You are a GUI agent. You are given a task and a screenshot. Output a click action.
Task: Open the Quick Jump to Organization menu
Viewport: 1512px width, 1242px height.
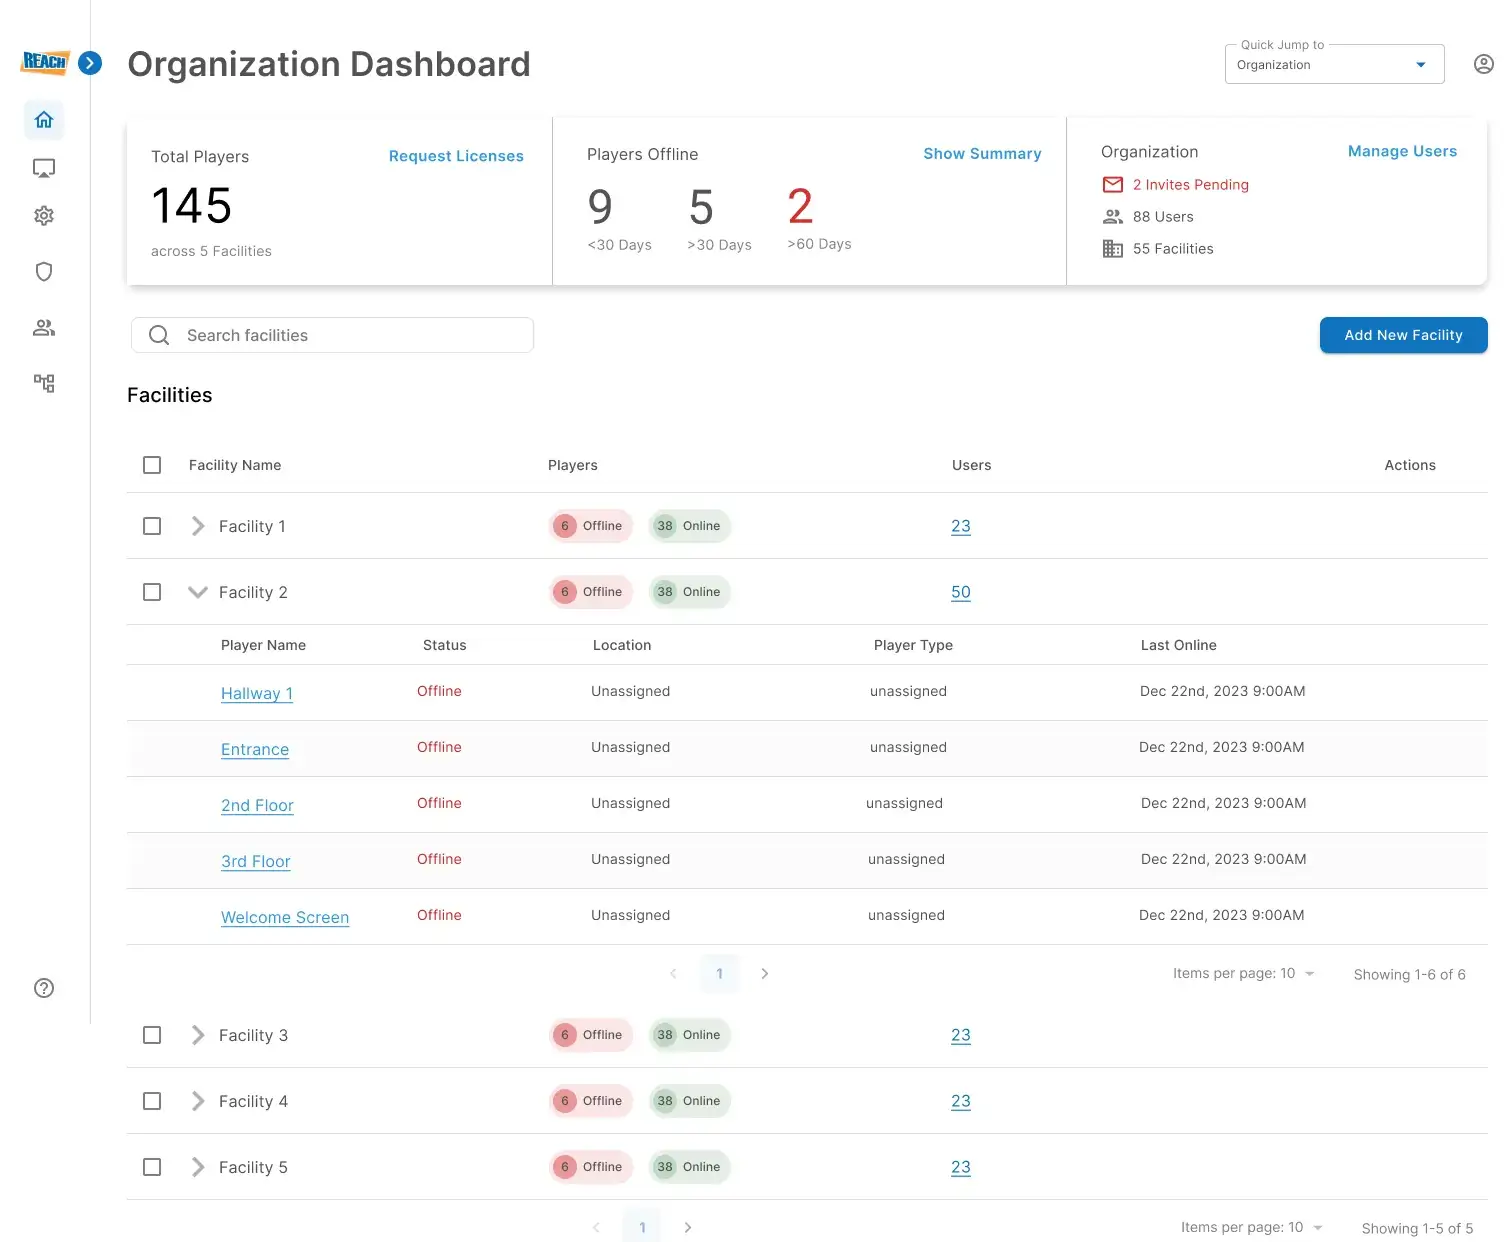pos(1334,64)
